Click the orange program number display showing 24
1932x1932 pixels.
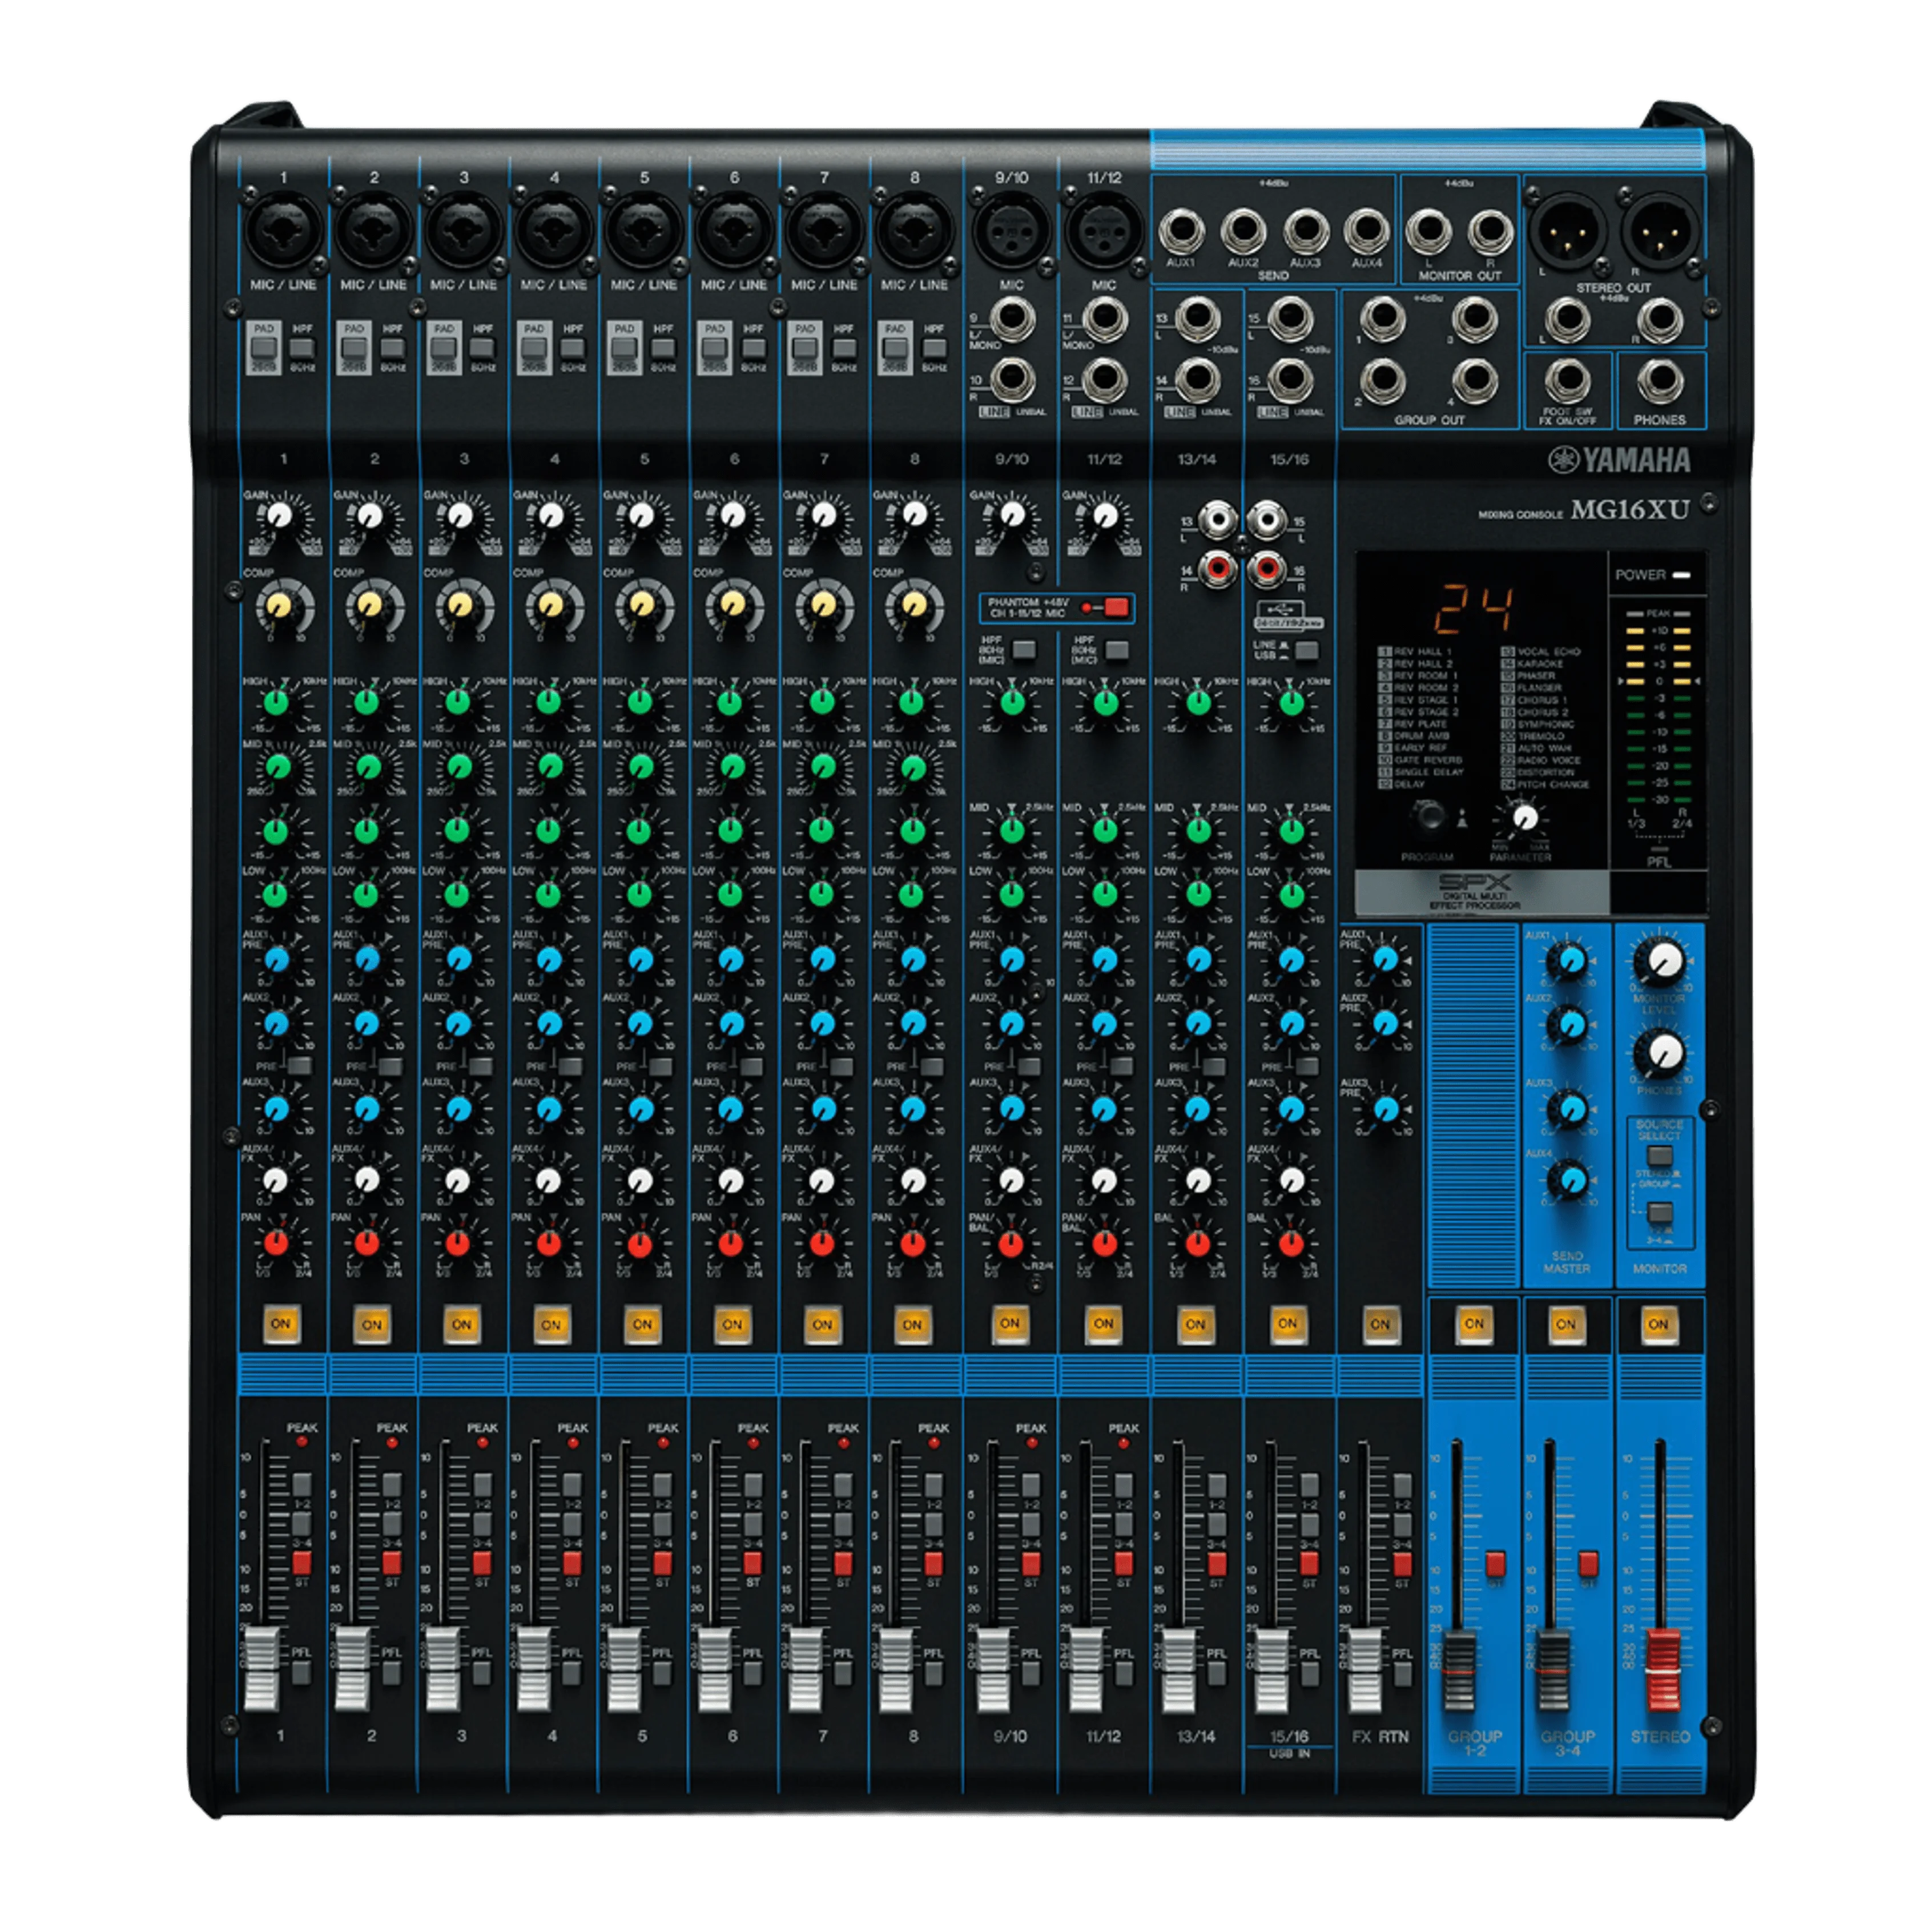coord(1475,609)
